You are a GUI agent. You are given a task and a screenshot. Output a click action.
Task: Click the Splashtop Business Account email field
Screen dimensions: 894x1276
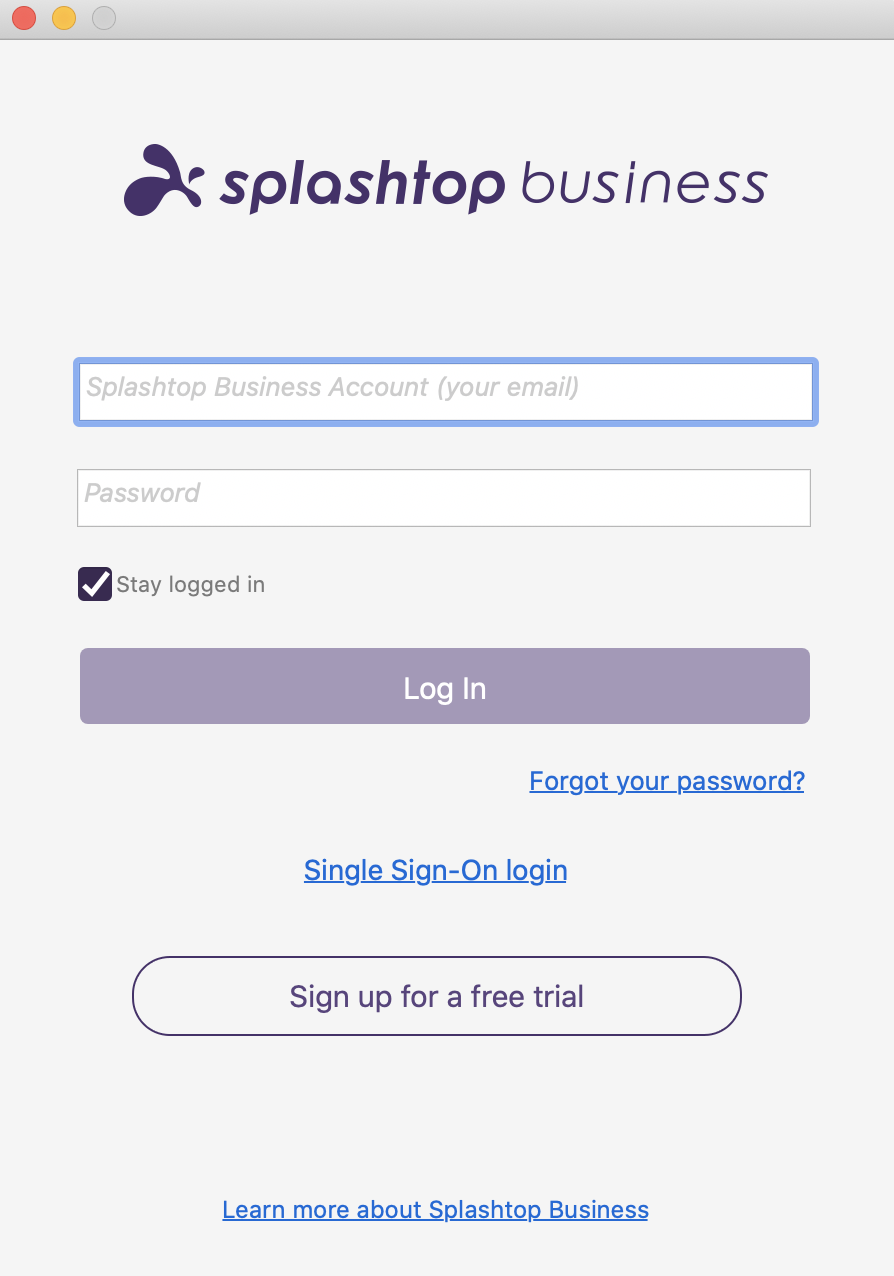445,391
